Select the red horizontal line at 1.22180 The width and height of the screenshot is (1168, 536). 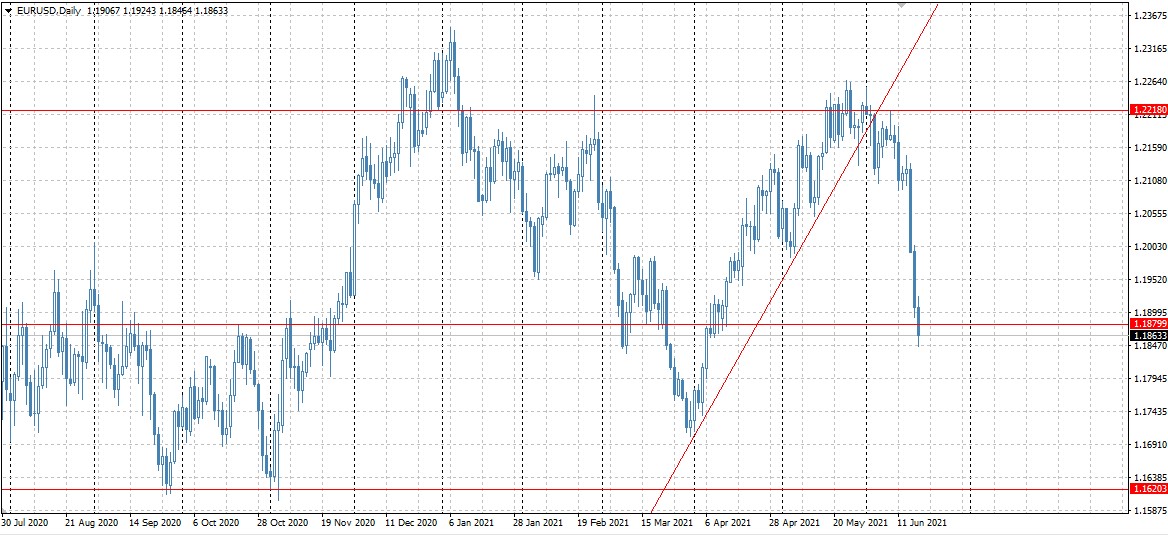pyautogui.click(x=565, y=111)
